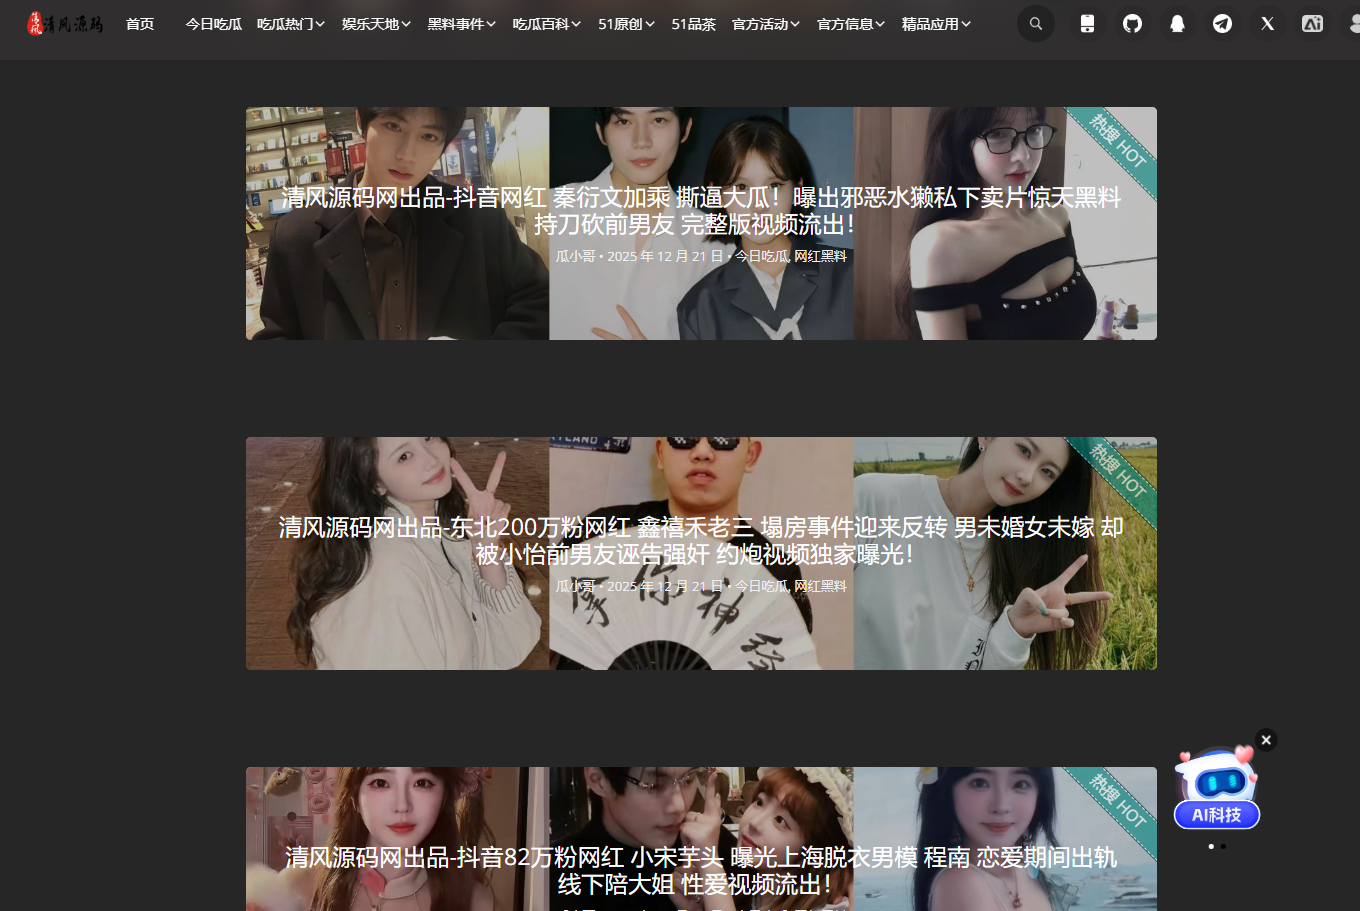Click the QQ penguin icon
This screenshot has height=911, width=1360.
pyautogui.click(x=1177, y=24)
